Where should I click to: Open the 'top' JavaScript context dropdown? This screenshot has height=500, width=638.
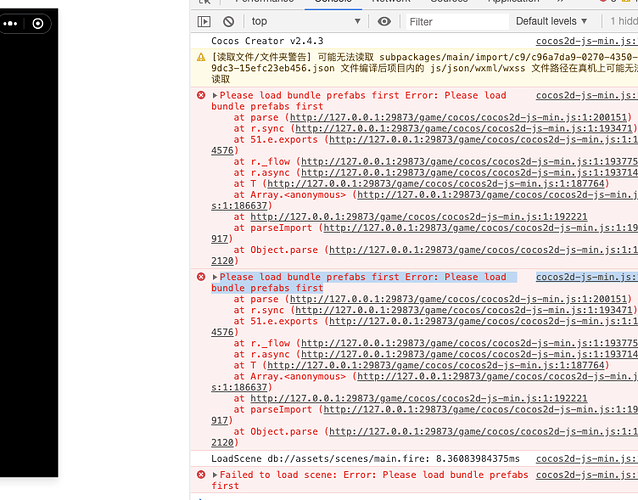click(306, 21)
